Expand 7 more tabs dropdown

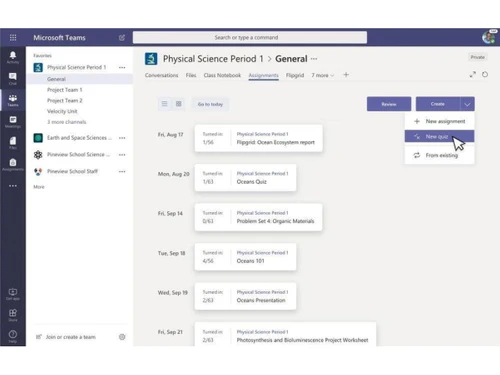coord(322,75)
